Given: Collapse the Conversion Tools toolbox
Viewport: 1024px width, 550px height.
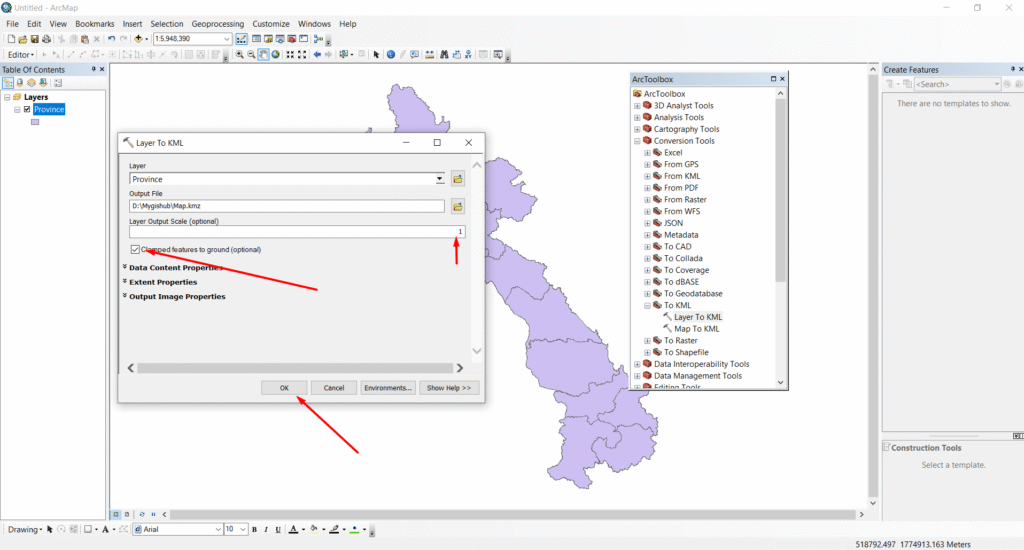Looking at the screenshot, I should click(x=637, y=140).
